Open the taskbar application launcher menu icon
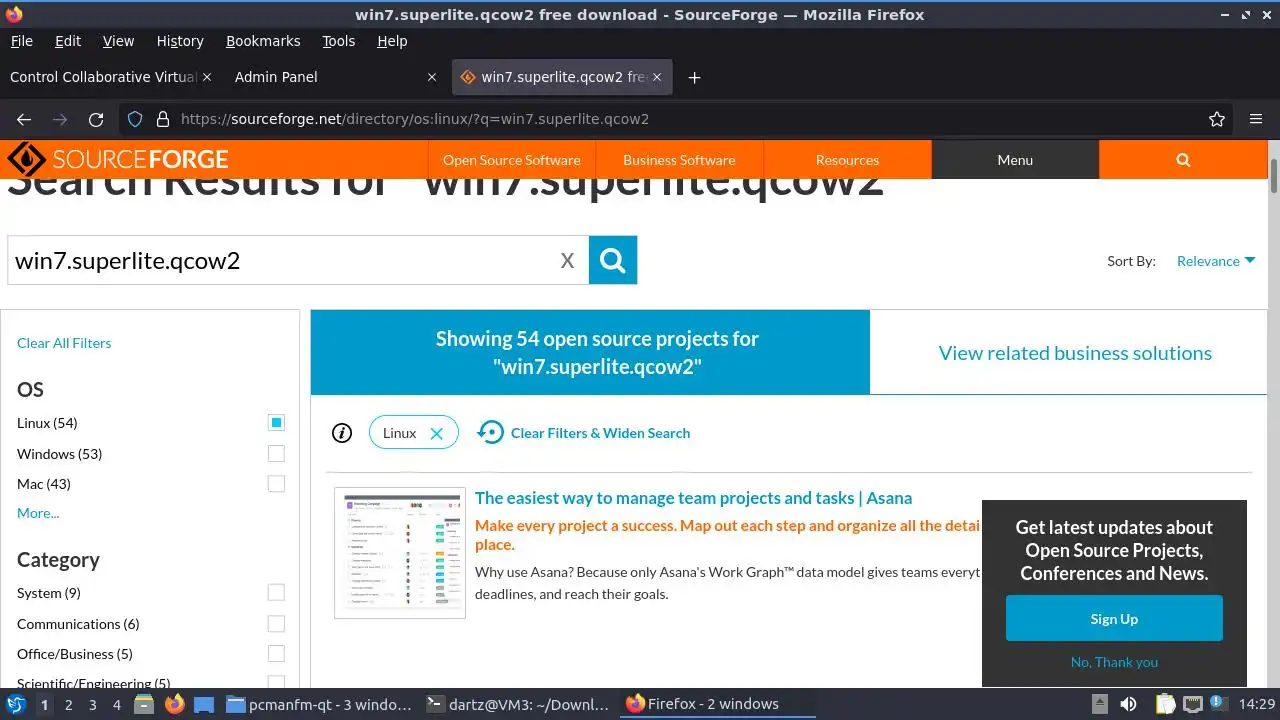This screenshot has width=1280, height=720. (x=16, y=704)
